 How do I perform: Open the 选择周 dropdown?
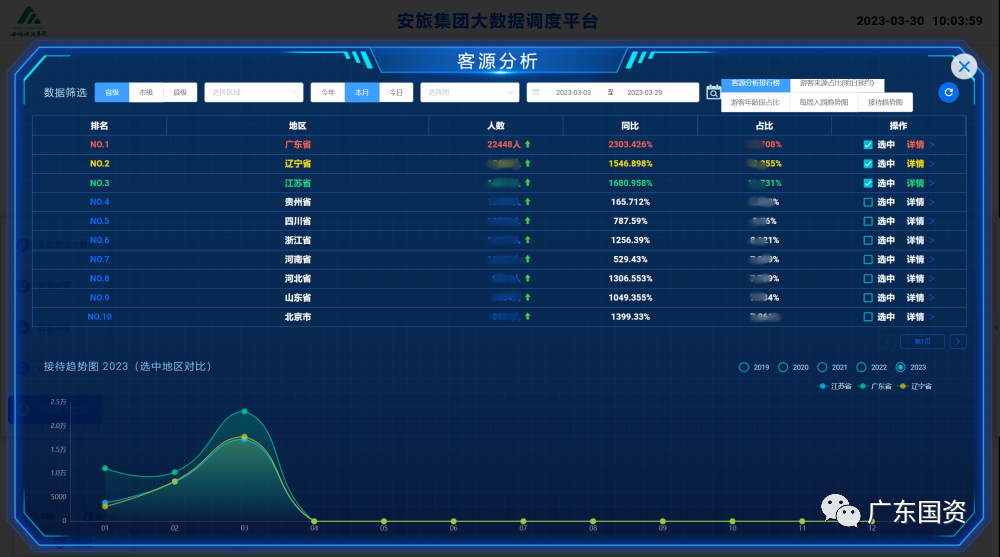[x=469, y=93]
